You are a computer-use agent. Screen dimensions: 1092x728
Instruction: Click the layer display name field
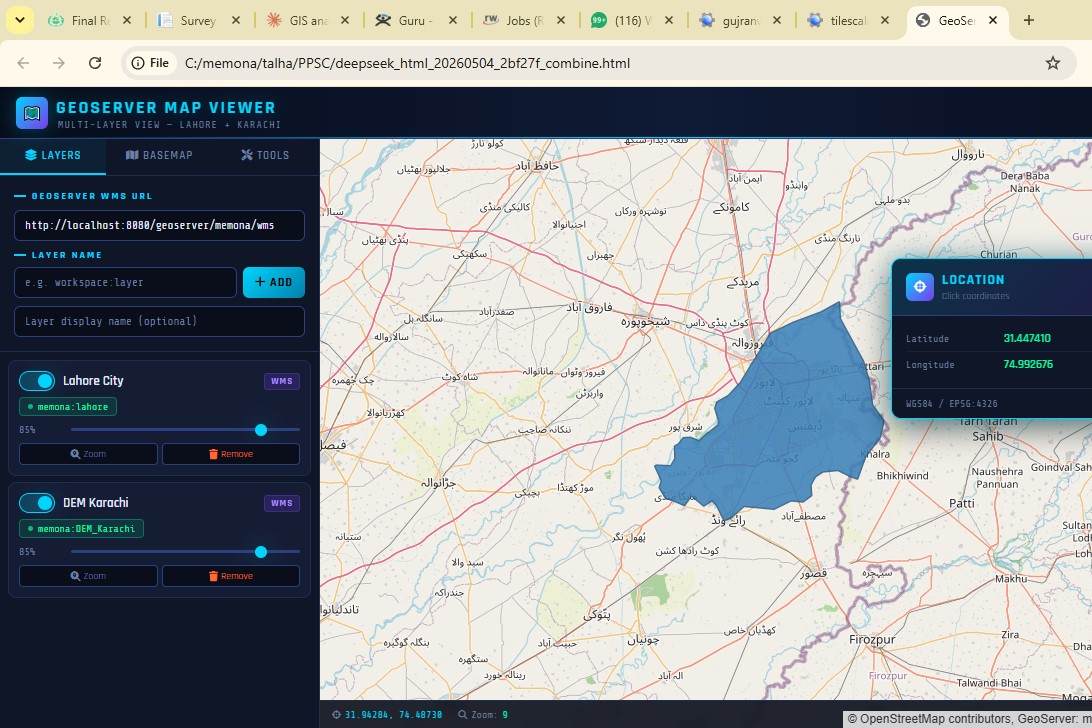pyautogui.click(x=159, y=321)
